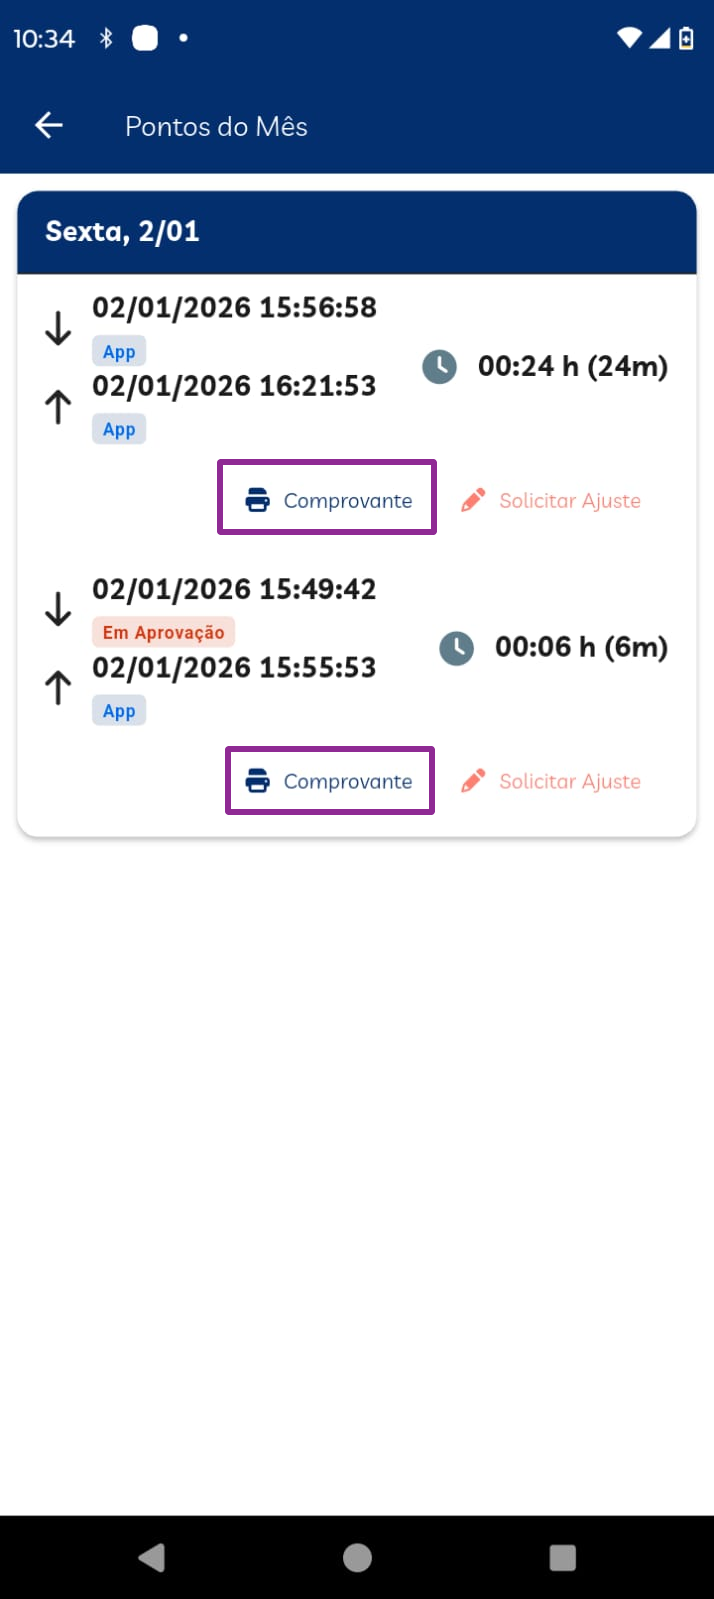Tap the Pontos do Mês title

(x=216, y=126)
